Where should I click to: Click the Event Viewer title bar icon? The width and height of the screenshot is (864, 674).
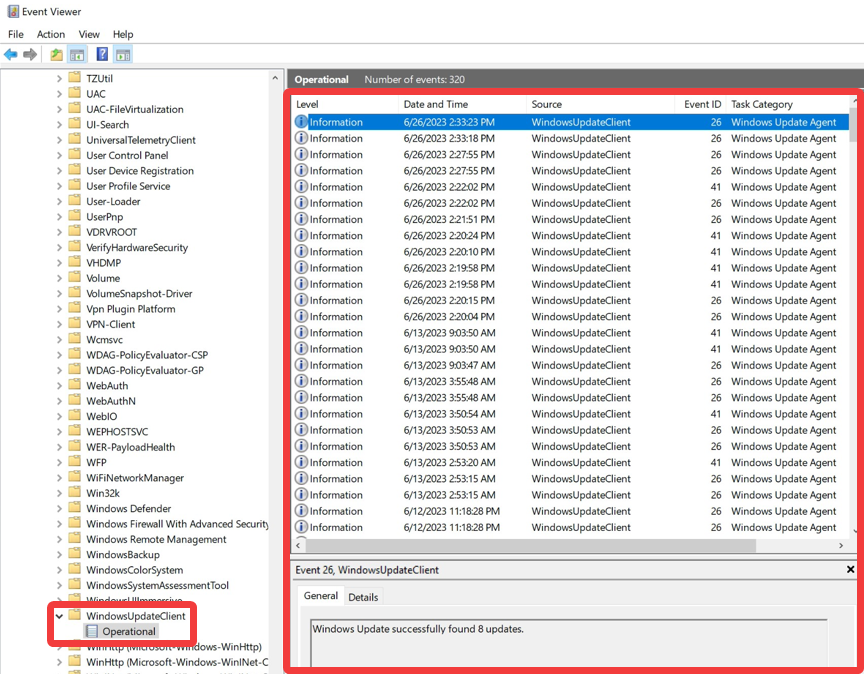tap(13, 12)
